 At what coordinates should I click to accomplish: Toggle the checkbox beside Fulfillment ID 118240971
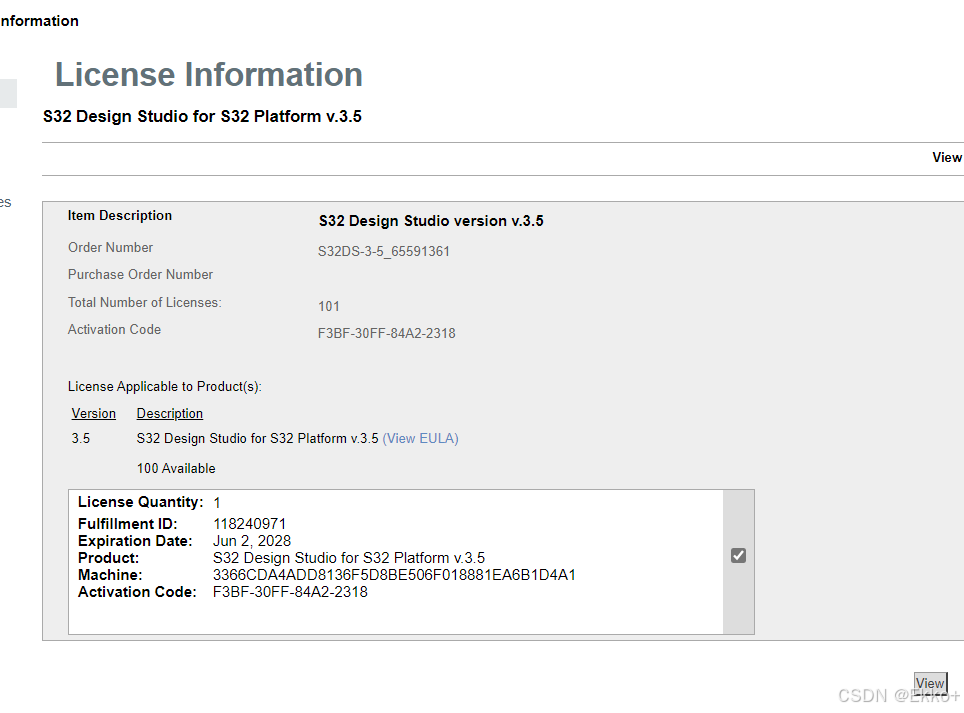pyautogui.click(x=738, y=556)
